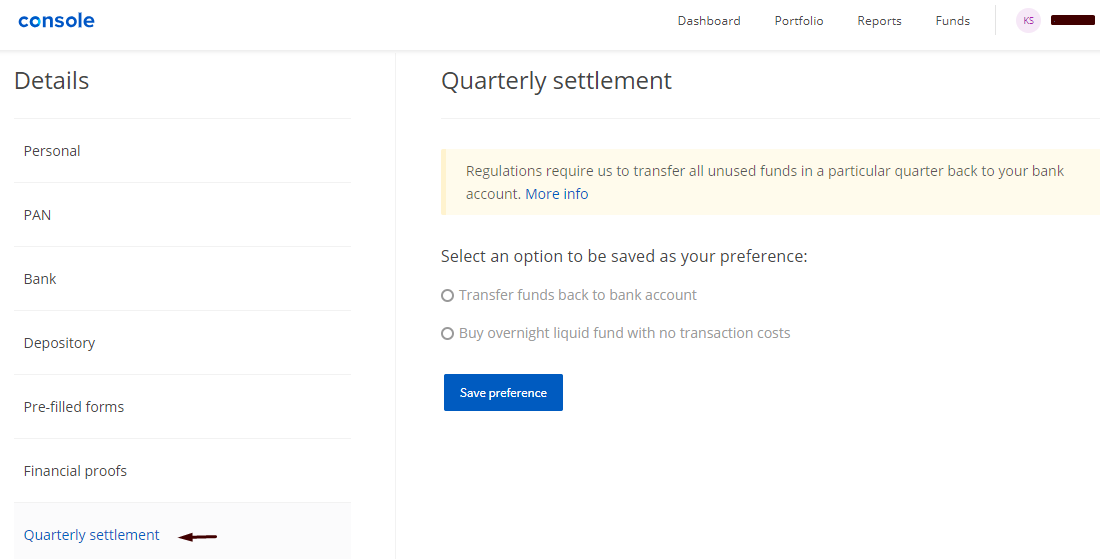Click the Console logo

tap(56, 21)
